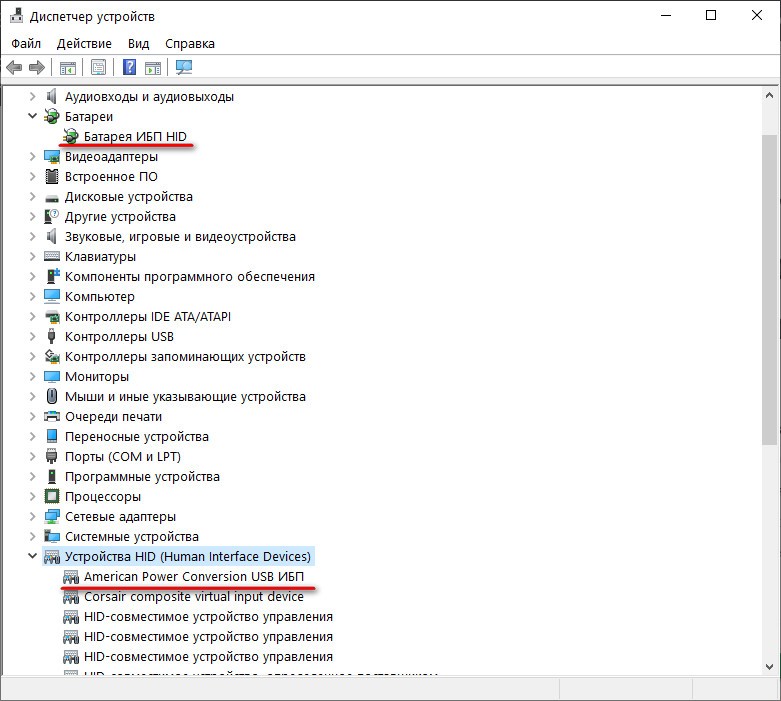Show/hide console tree toolbar icon

click(68, 67)
